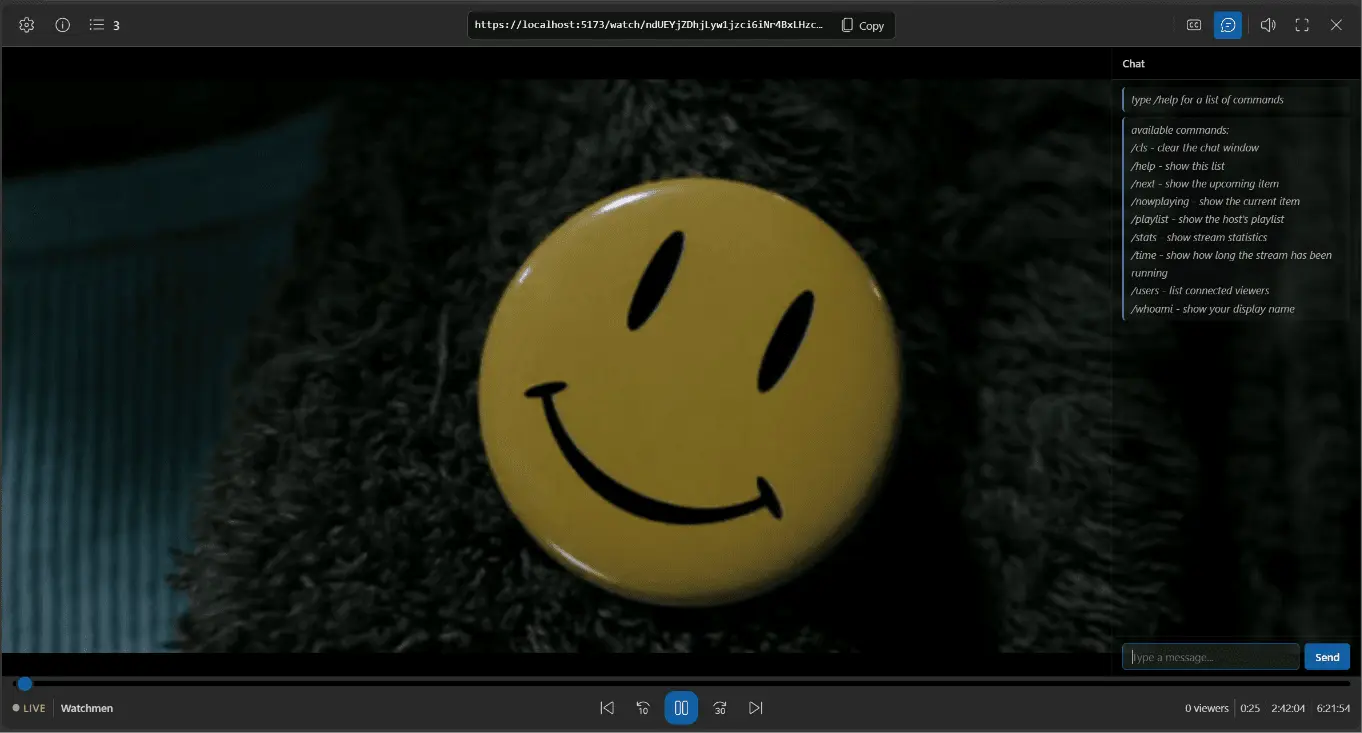Click '/playlist - show the host's playlist' line
This screenshot has width=1362, height=733.
click(1208, 220)
